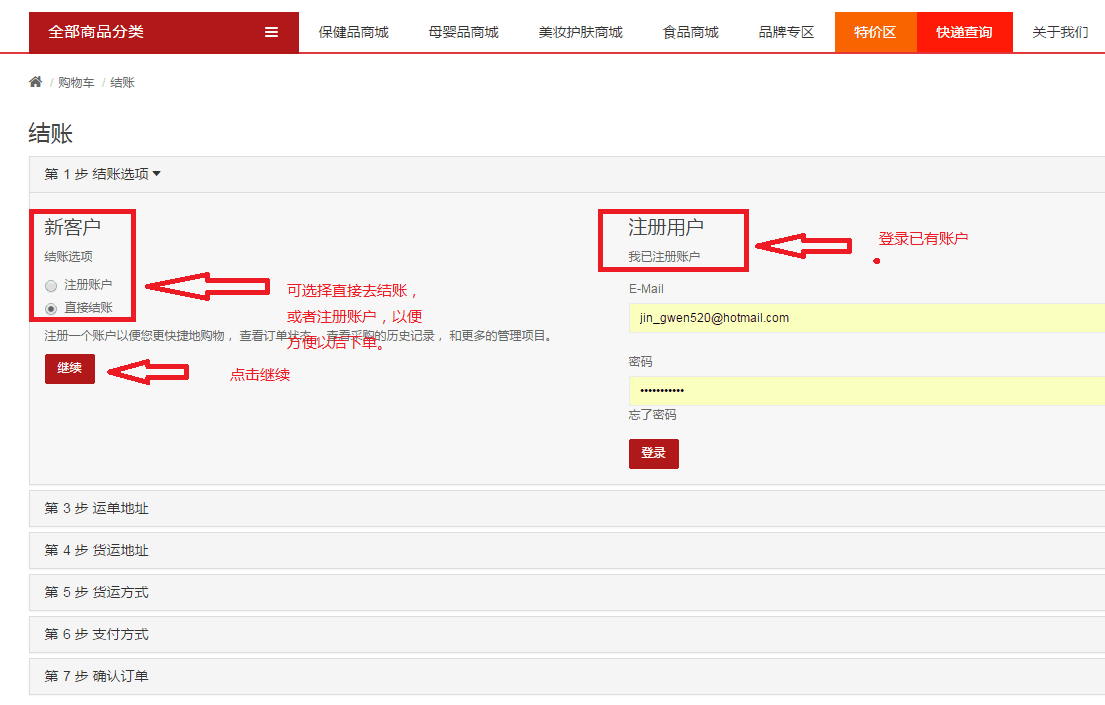Select the 注册账户 radio option

(x=51, y=285)
